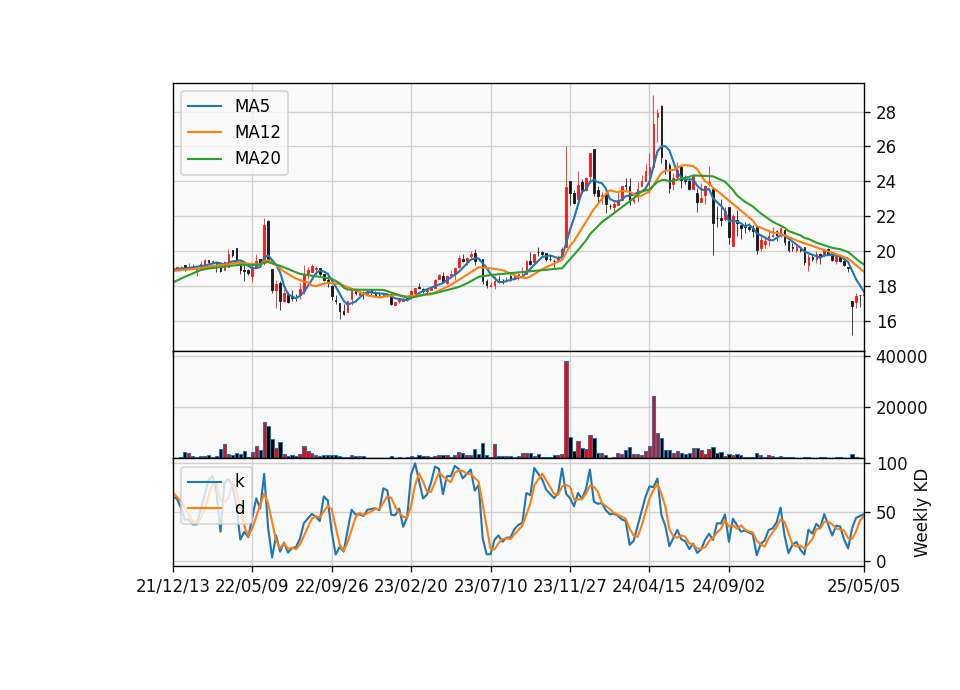Click the last candlestick with the long lower wick
The height and width of the screenshot is (690, 960).
click(852, 318)
